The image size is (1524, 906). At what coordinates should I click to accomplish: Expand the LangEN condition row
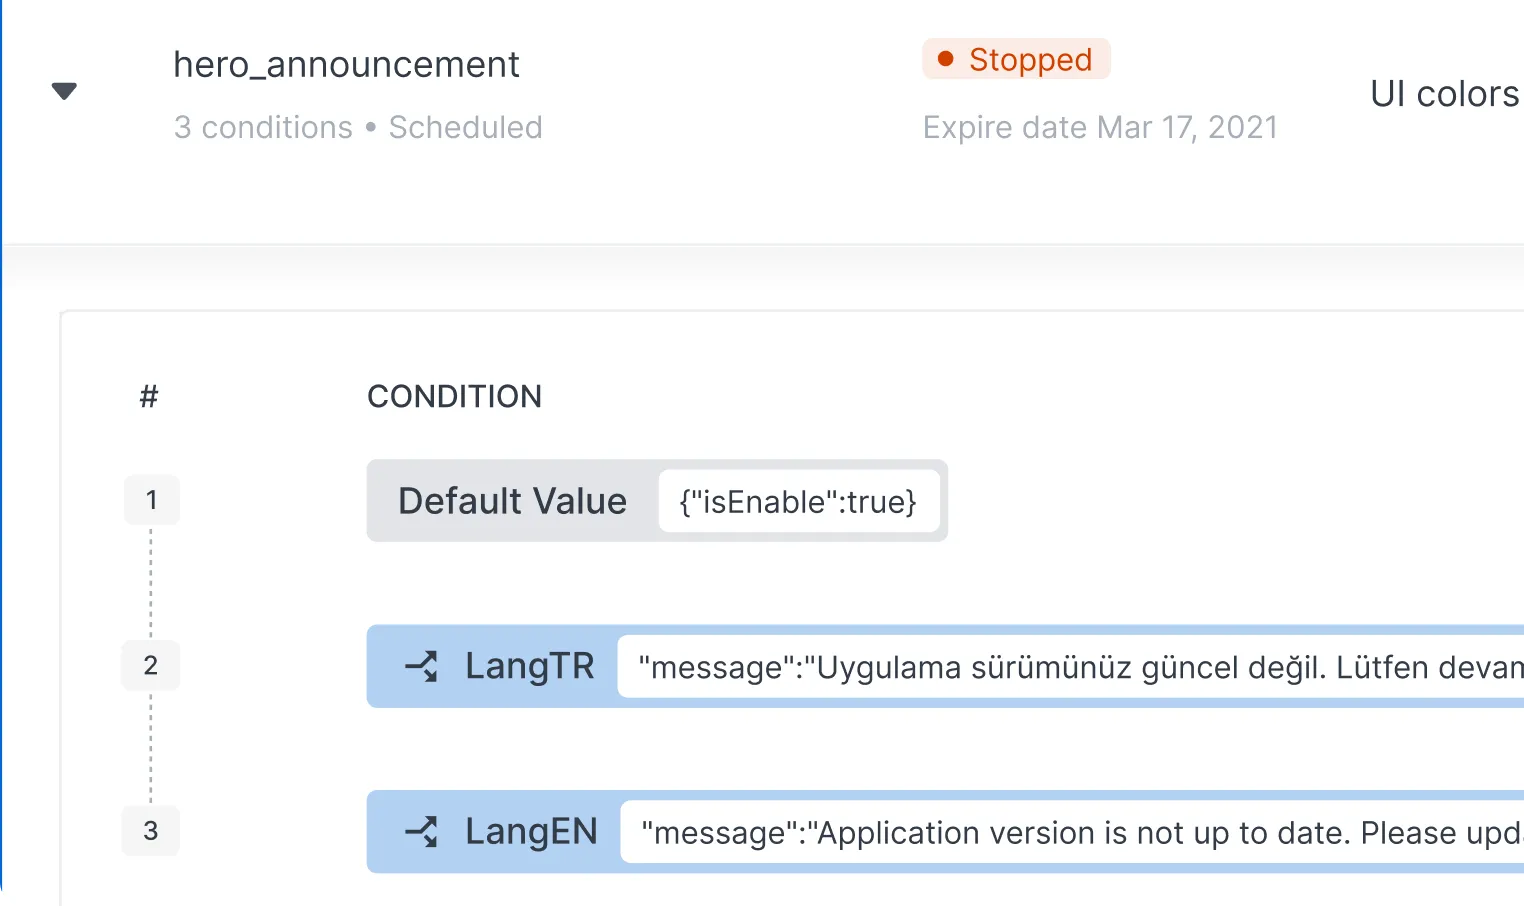[531, 831]
